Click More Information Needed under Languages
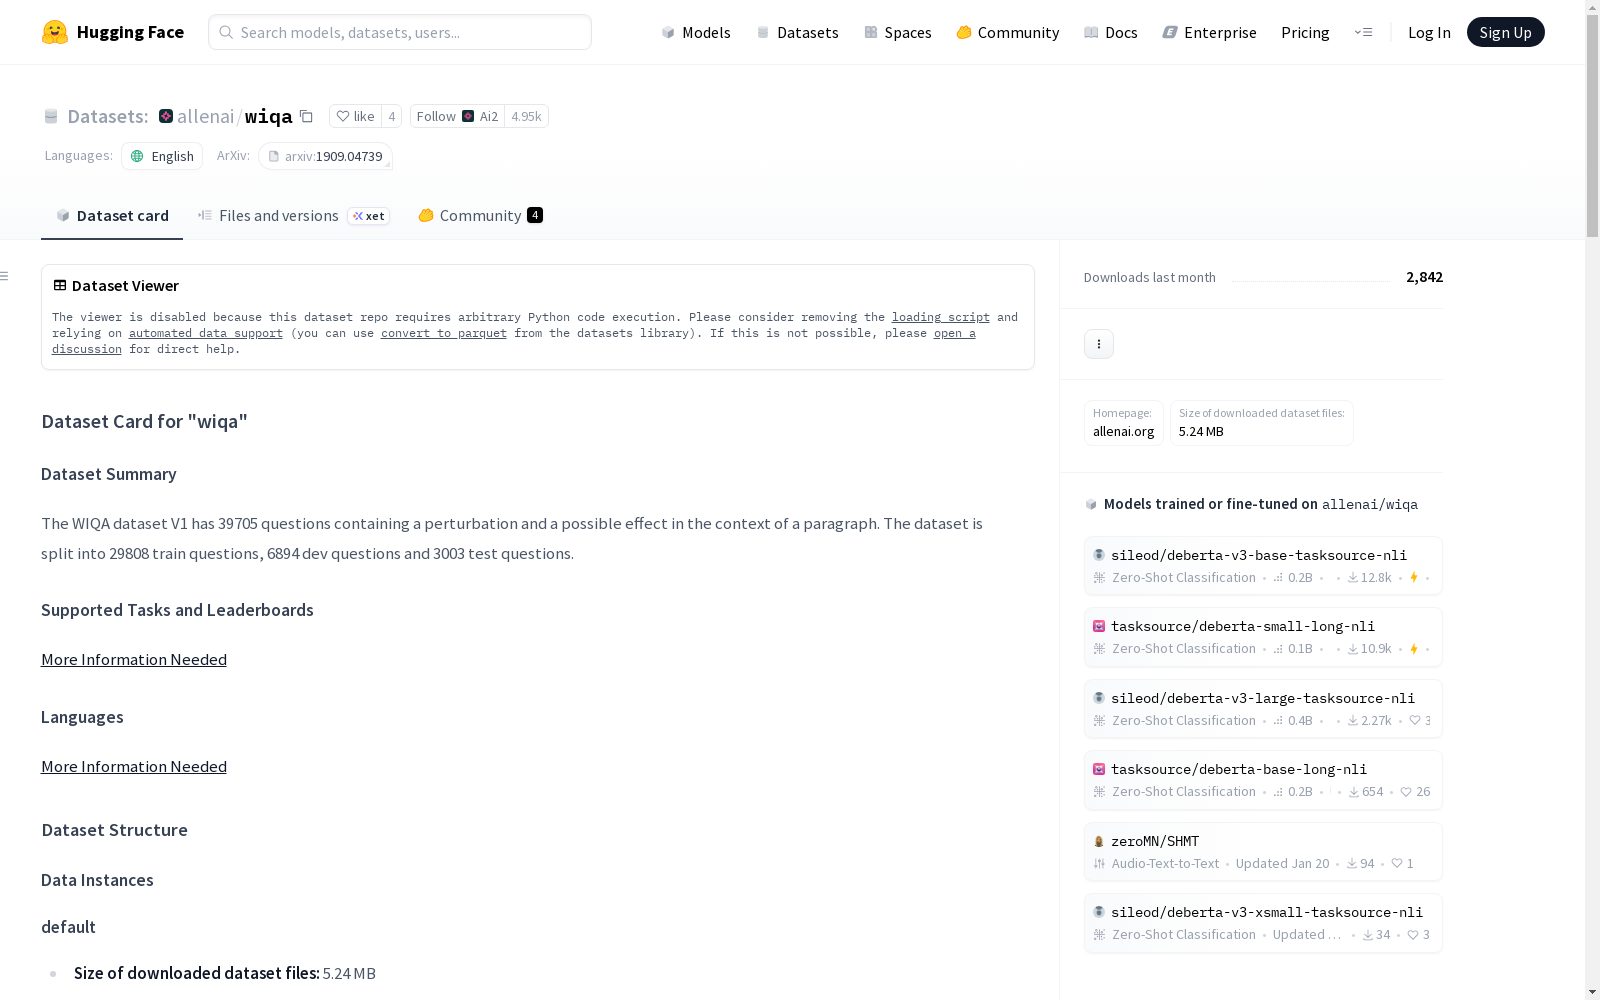1600x1000 pixels. click(134, 766)
